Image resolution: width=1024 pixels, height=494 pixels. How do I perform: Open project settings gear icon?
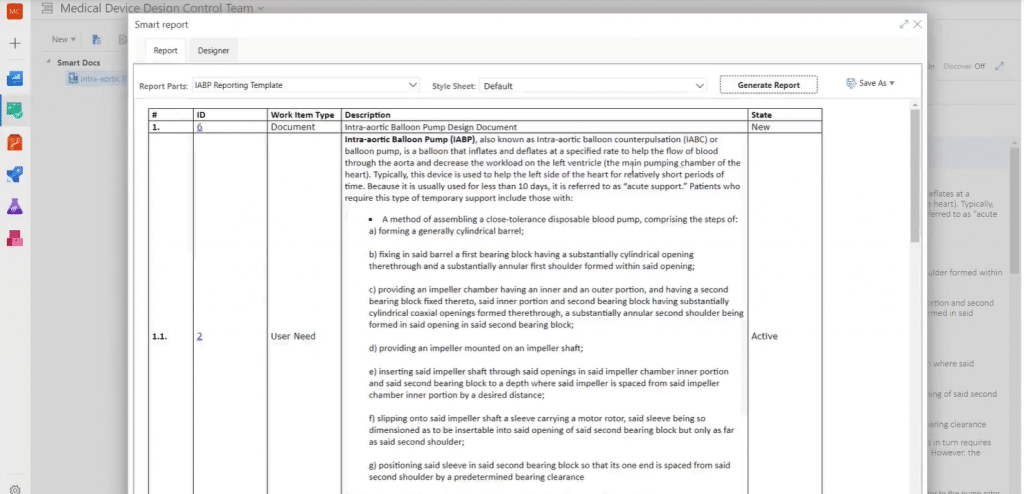coord(16,489)
